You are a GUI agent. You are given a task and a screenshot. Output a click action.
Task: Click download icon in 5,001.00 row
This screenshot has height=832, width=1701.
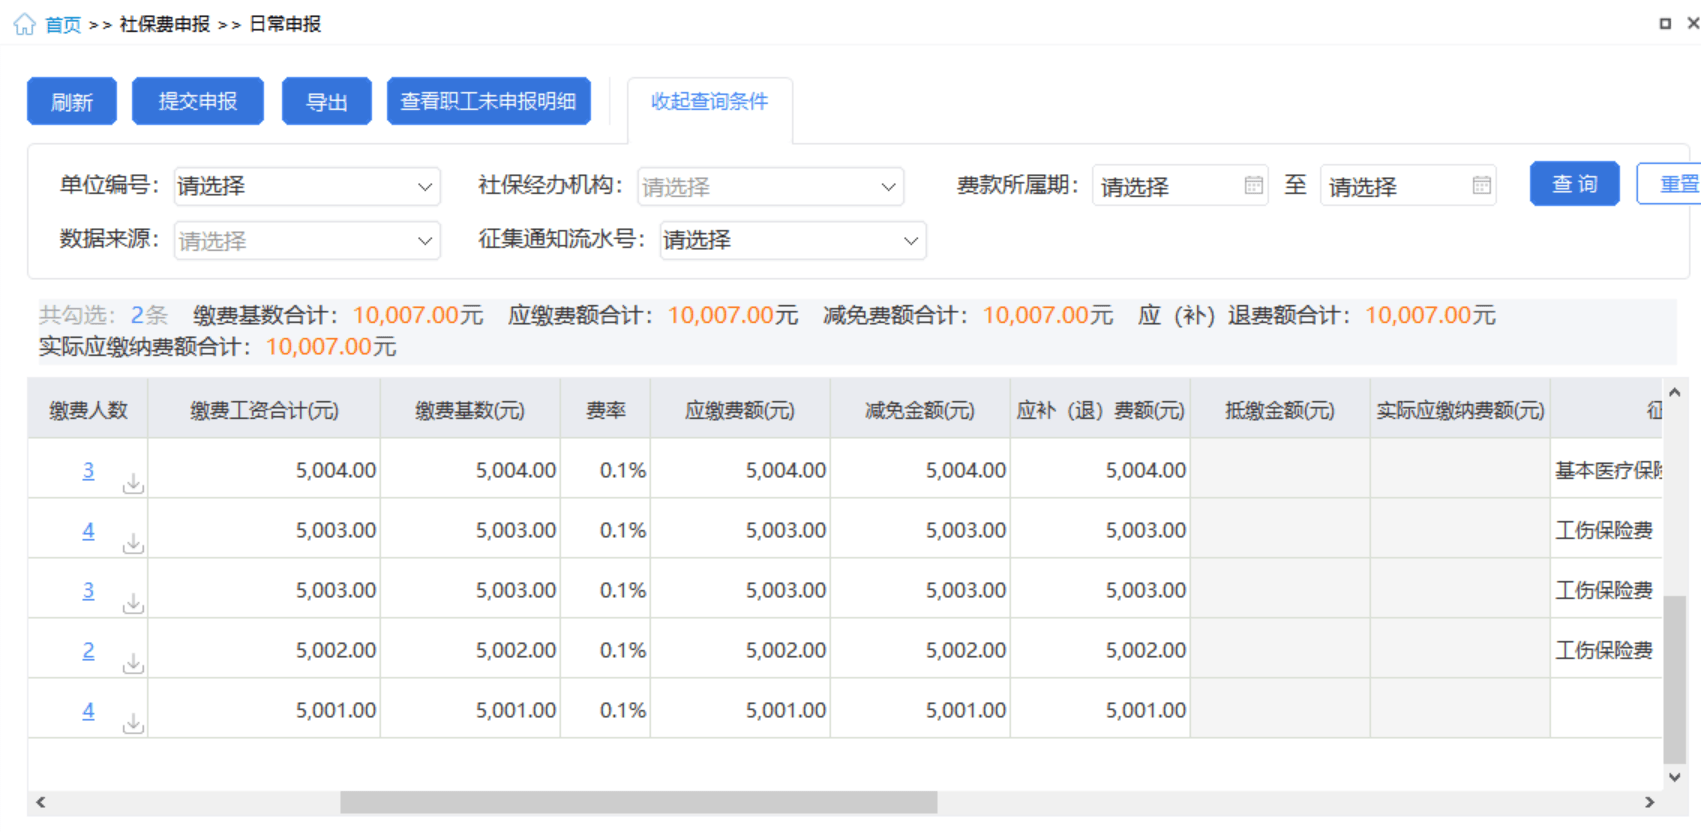point(133,724)
